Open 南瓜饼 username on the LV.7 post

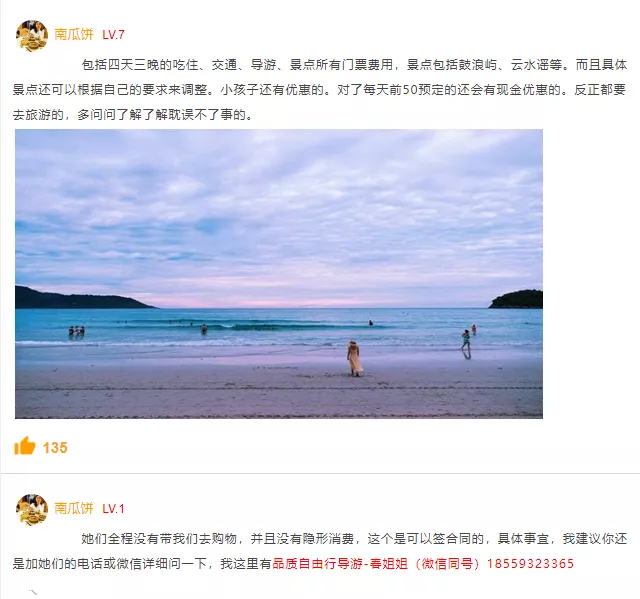(74, 34)
